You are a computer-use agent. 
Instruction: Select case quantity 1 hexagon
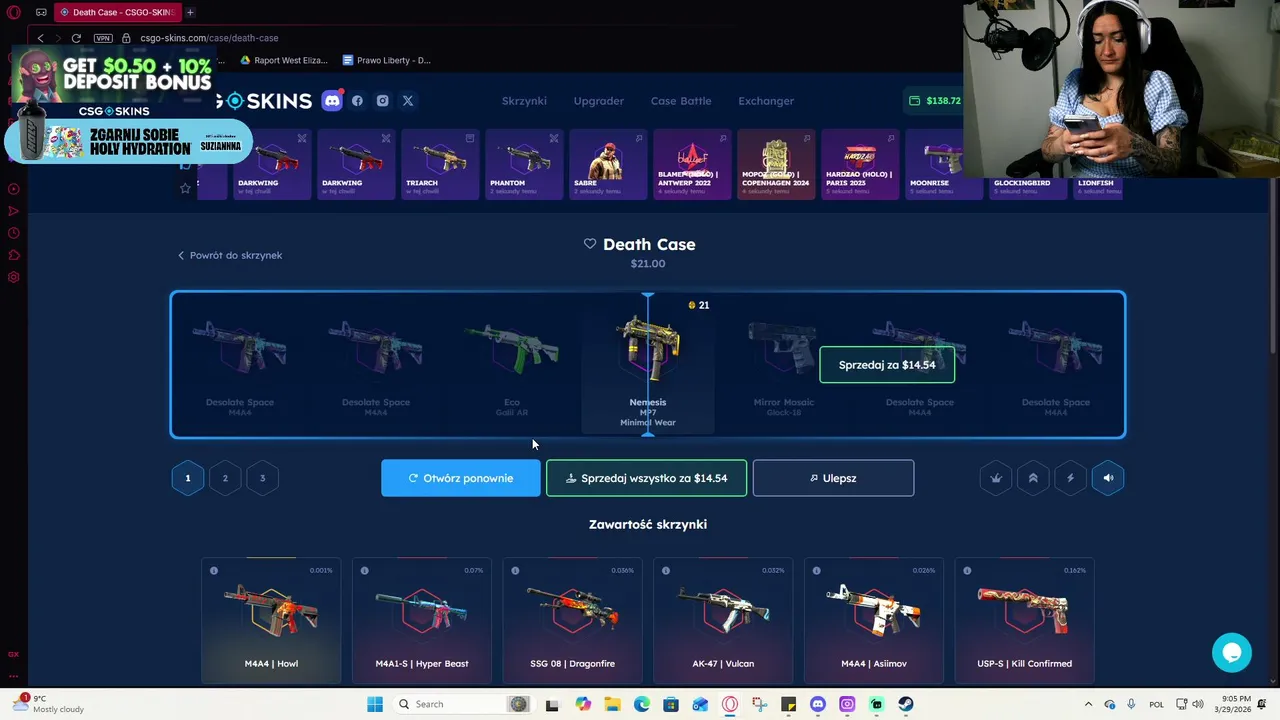click(187, 478)
